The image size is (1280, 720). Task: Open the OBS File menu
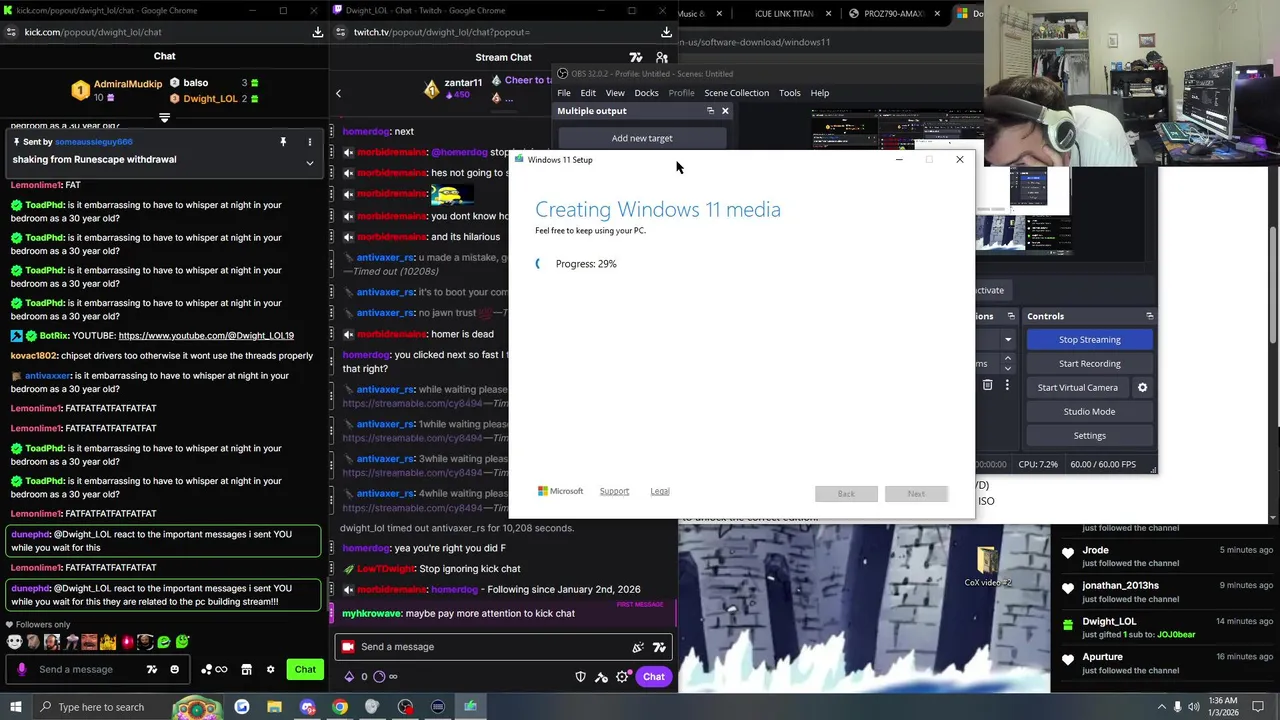pos(564,93)
